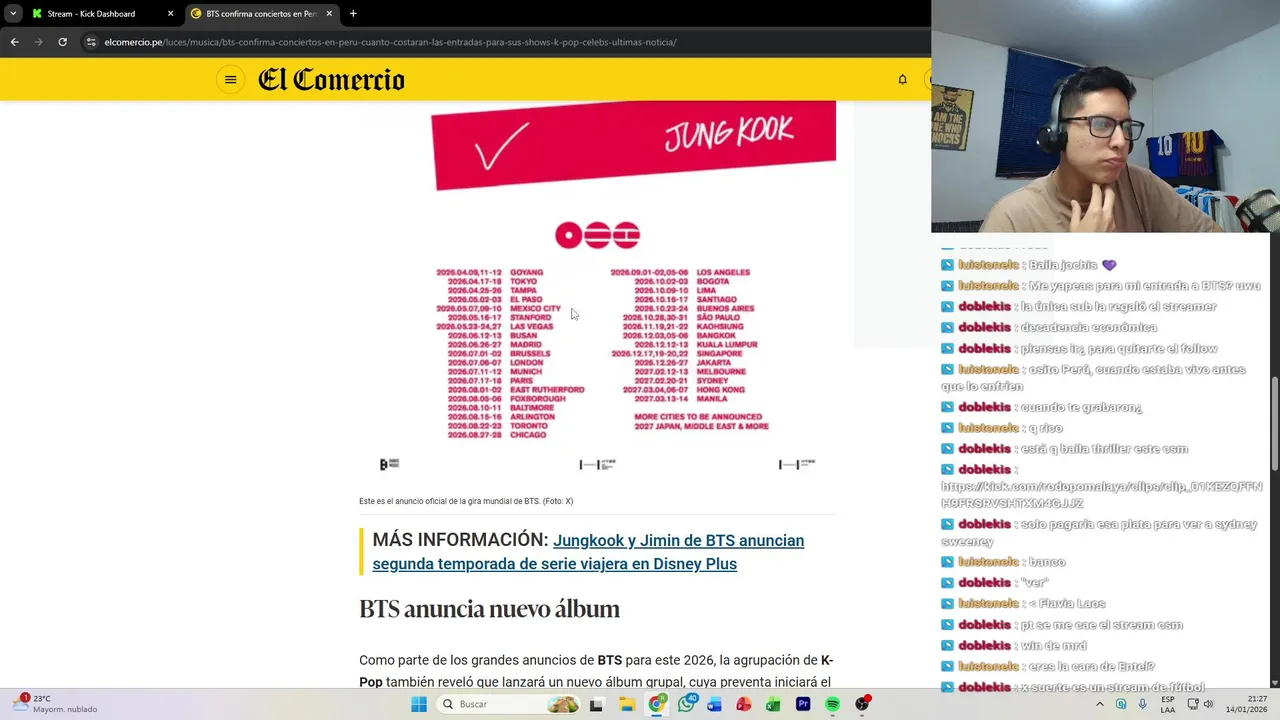Open the Windows Start menu

coord(419,704)
